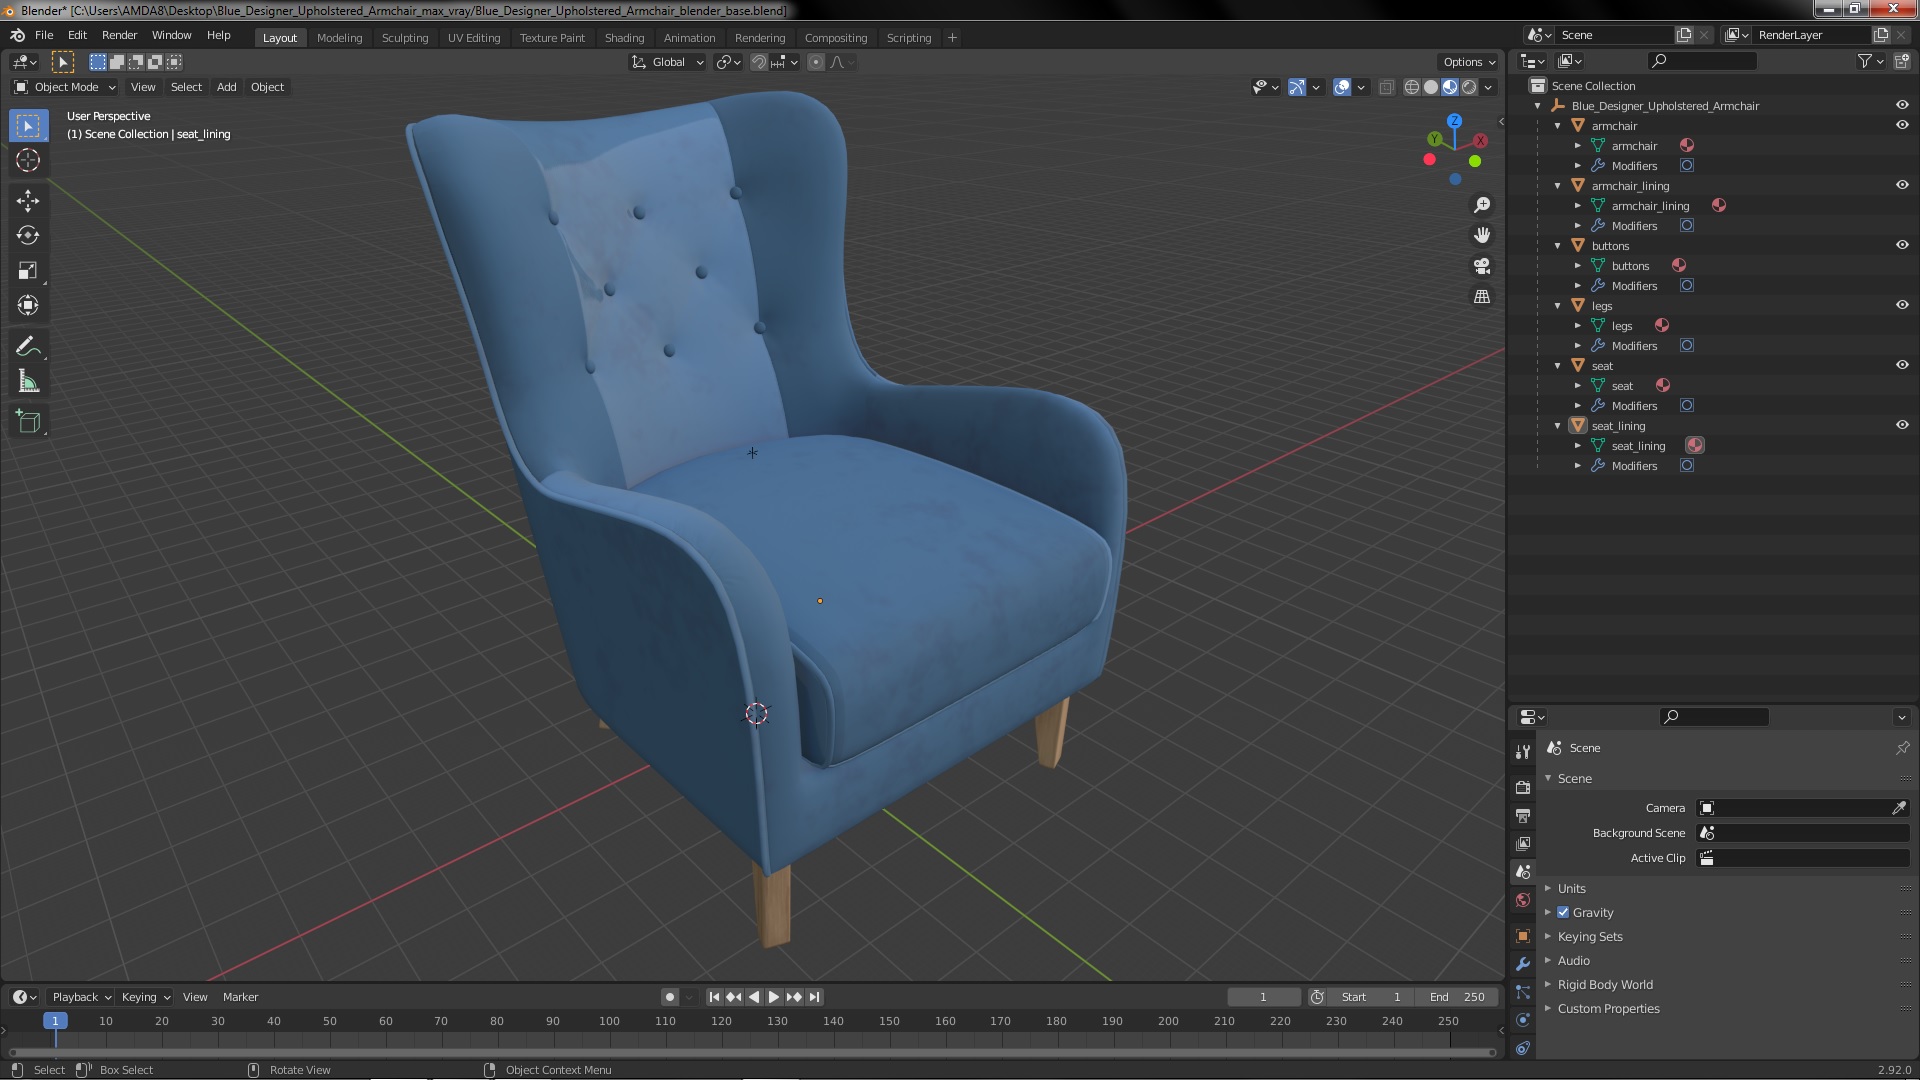The height and width of the screenshot is (1080, 1920).
Task: Select the Move tool
Action: point(28,200)
